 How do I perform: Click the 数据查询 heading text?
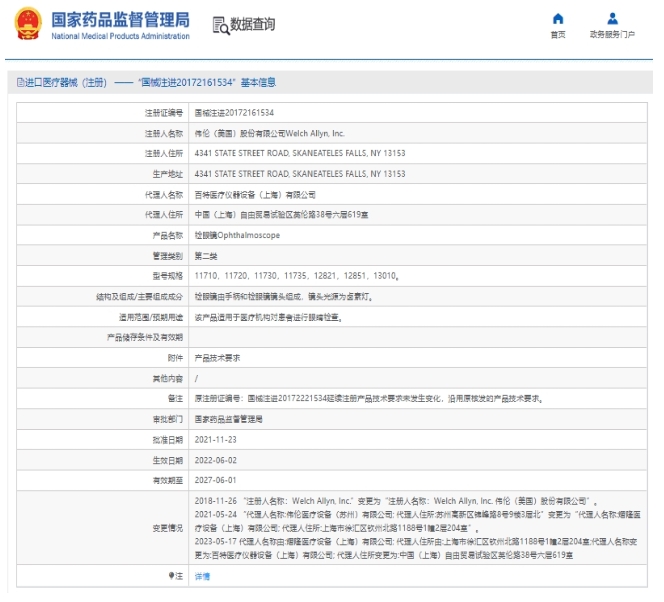coord(252,25)
